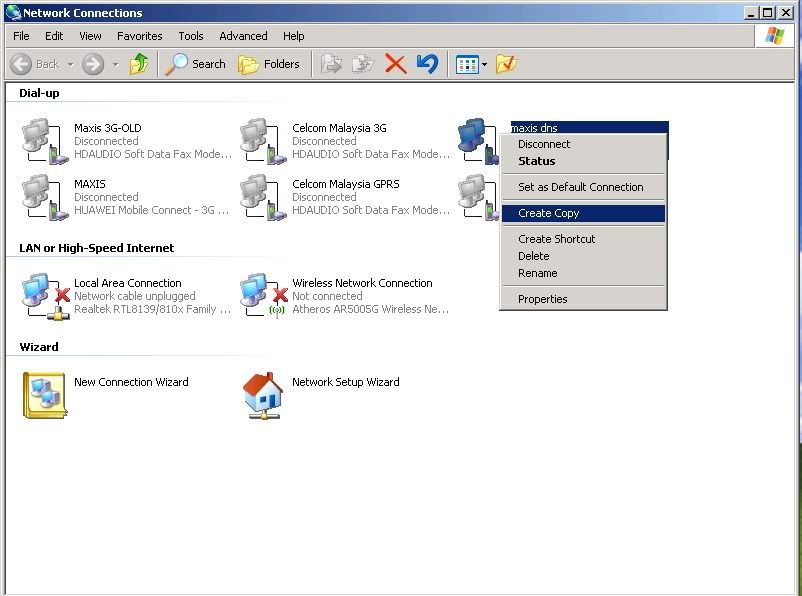Click the Wizard group header
Image resolution: width=802 pixels, height=596 pixels.
(39, 347)
